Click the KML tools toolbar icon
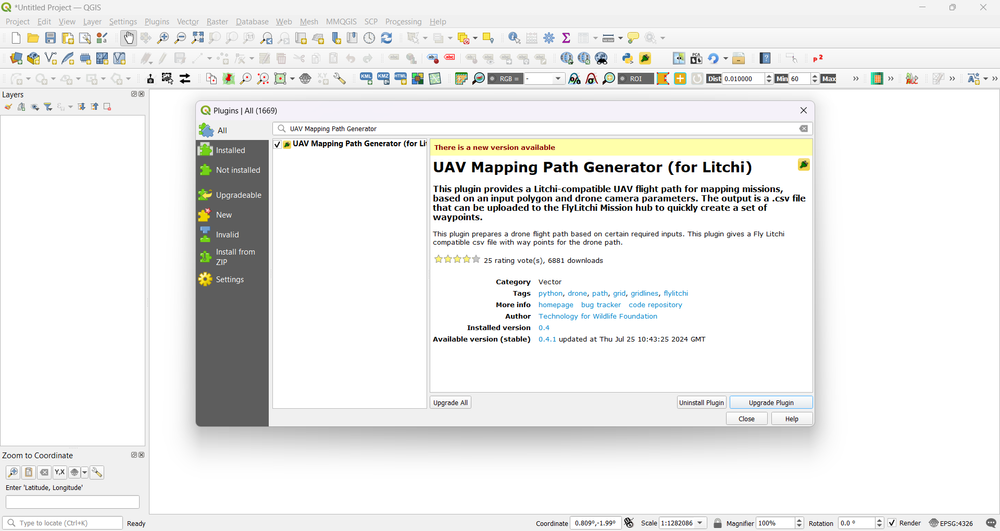This screenshot has width=1000, height=531. click(366, 78)
